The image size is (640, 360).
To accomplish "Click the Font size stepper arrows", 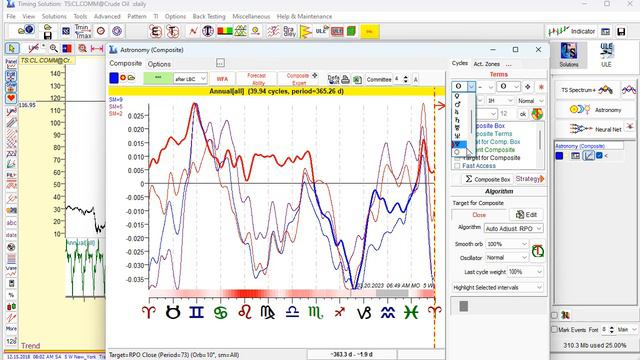I will click(x=611, y=329).
